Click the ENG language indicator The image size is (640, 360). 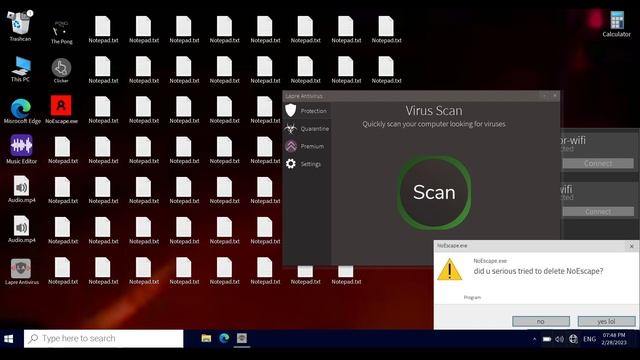pos(589,339)
